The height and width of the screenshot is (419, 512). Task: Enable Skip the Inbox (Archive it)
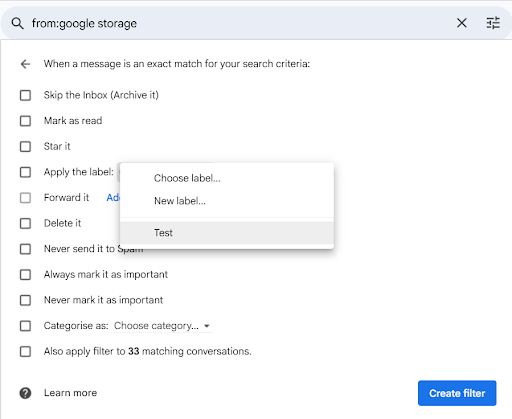coord(25,95)
